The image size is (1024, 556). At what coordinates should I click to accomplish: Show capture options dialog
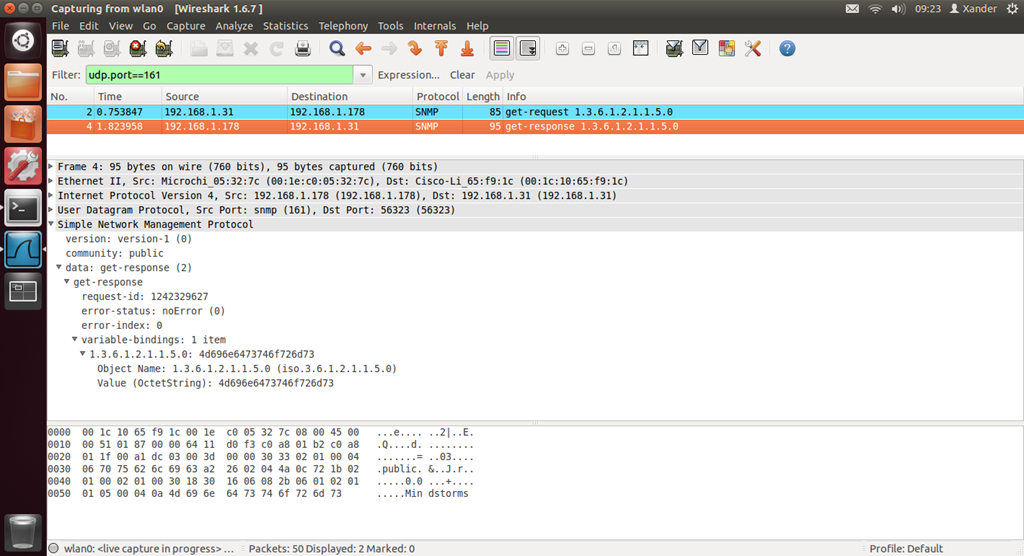[86, 48]
